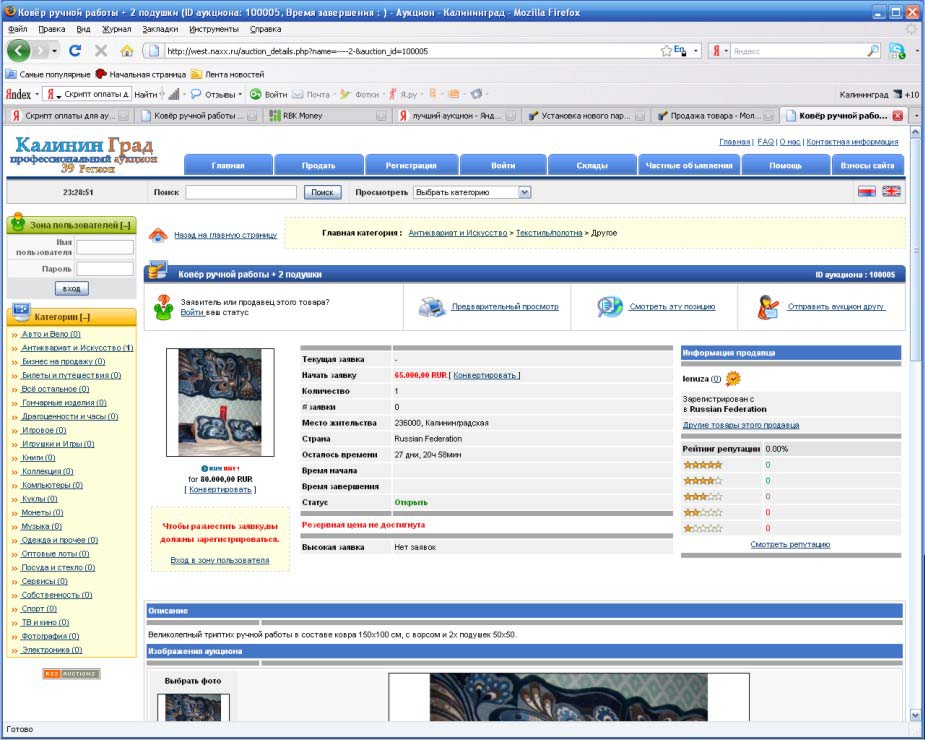Click Yandex bar Войти icon
925x740 pixels.
(255, 94)
